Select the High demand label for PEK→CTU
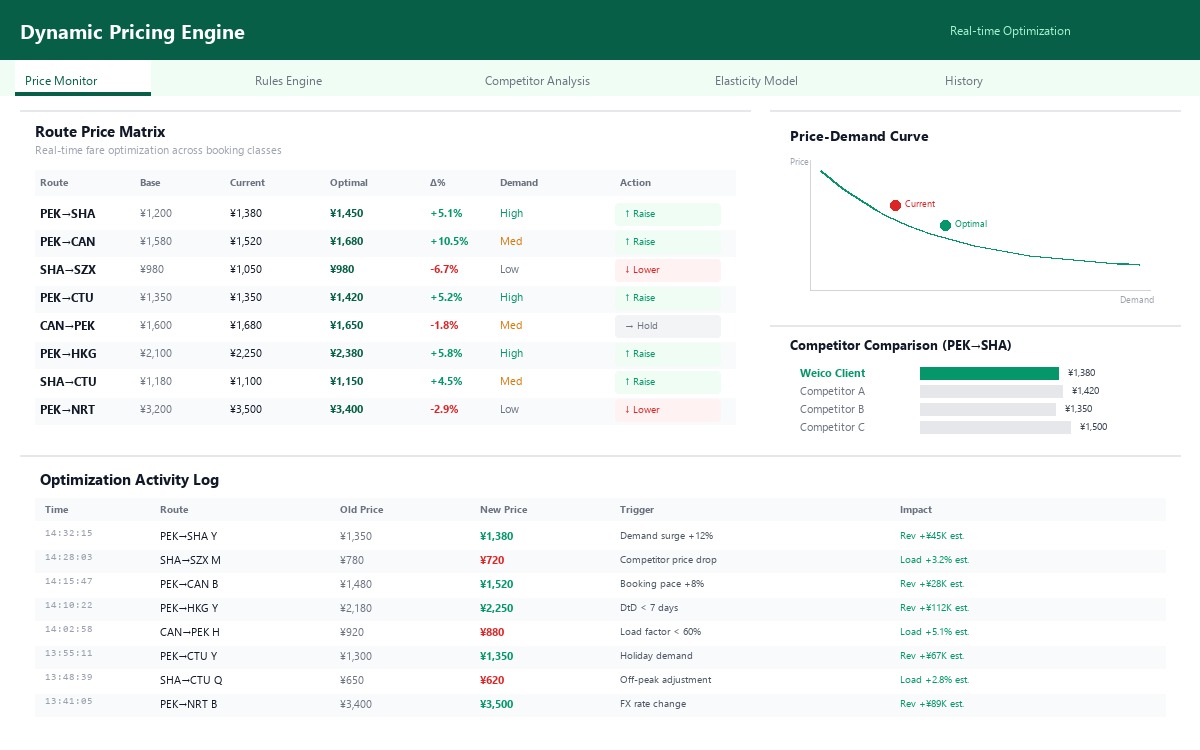 [x=511, y=297]
